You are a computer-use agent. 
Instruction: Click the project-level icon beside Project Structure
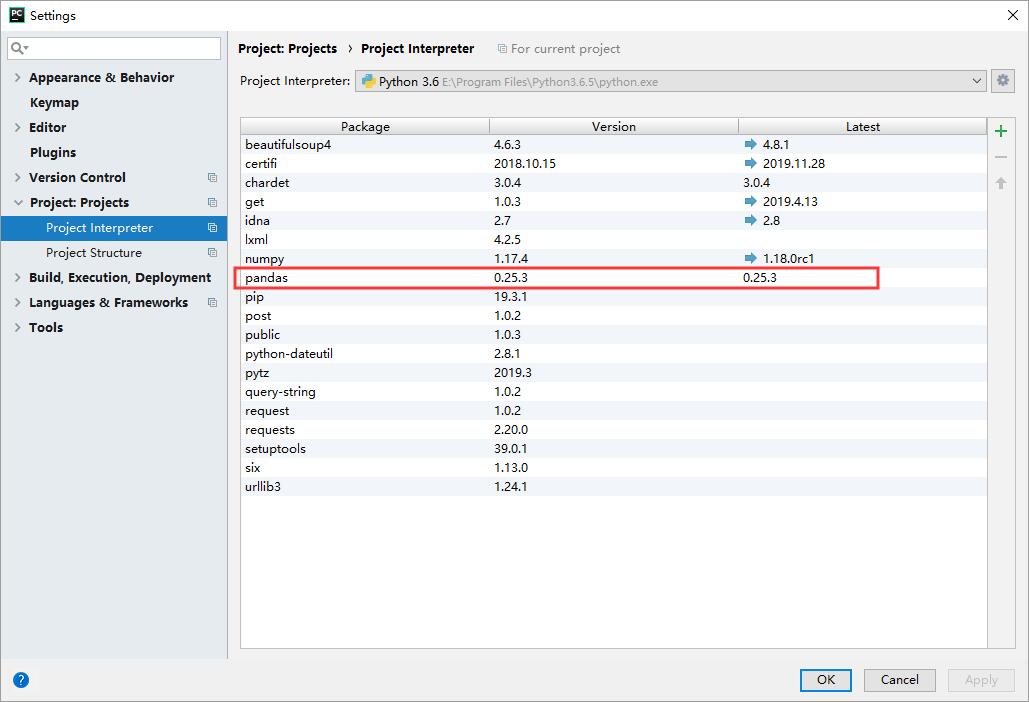(212, 253)
